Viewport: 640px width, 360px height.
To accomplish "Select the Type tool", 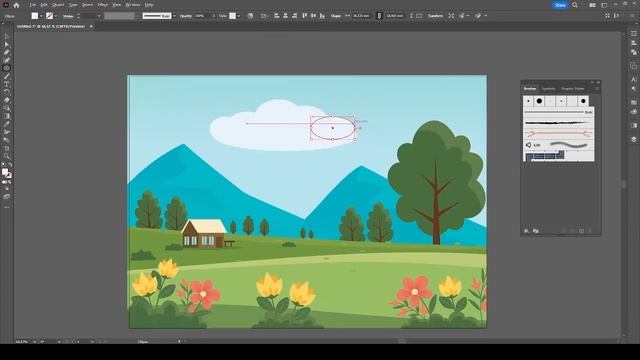I will 7,84.
